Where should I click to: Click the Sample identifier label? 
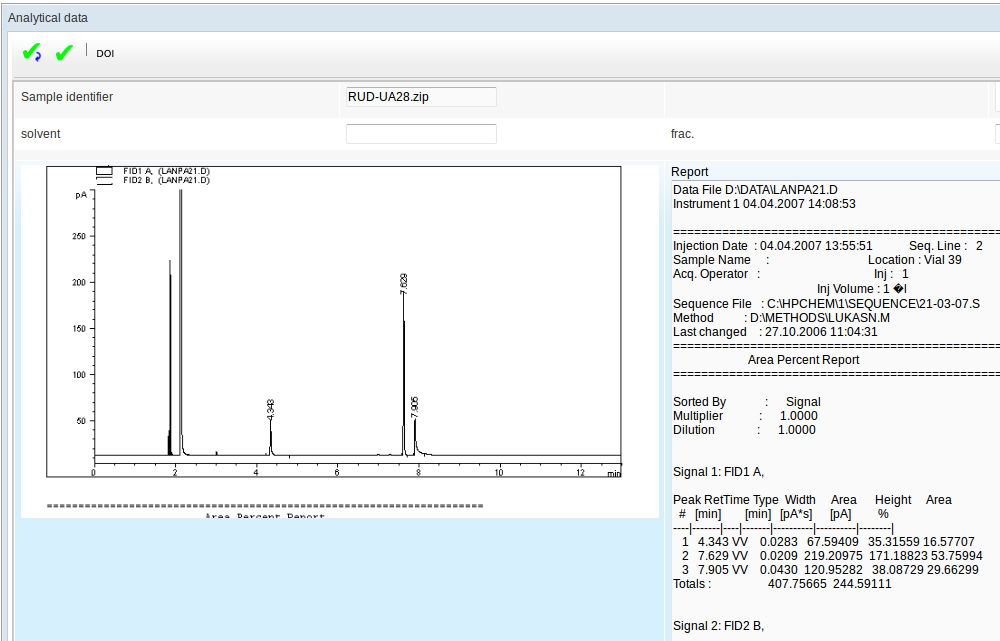point(67,97)
